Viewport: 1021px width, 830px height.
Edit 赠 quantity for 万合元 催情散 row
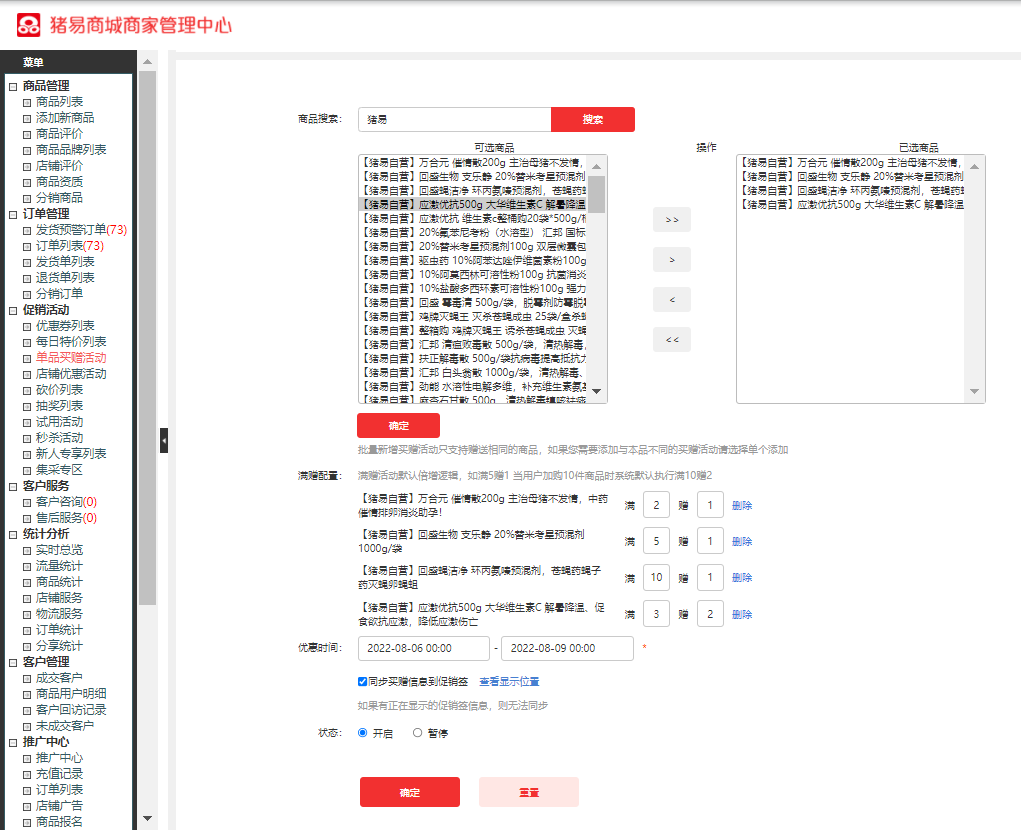(x=710, y=505)
